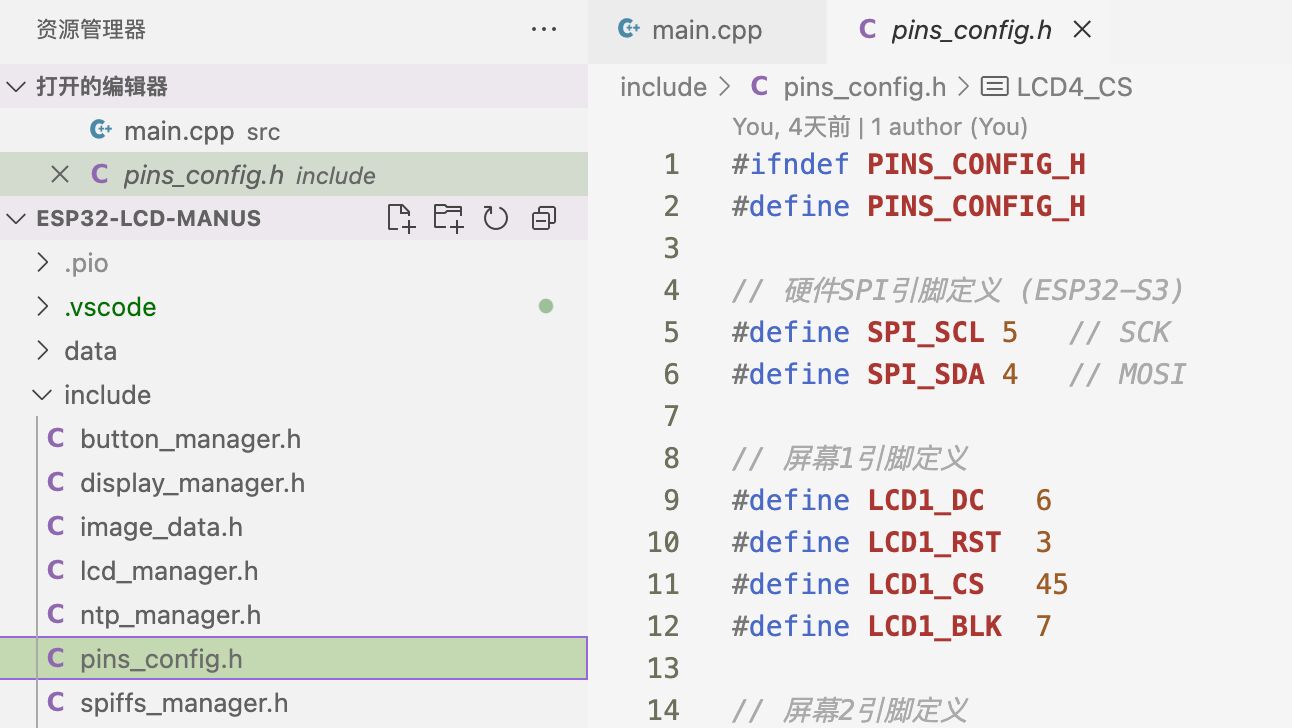Expand the .vscode folder
Viewport: 1292px width, 728px height.
pyautogui.click(x=42, y=306)
